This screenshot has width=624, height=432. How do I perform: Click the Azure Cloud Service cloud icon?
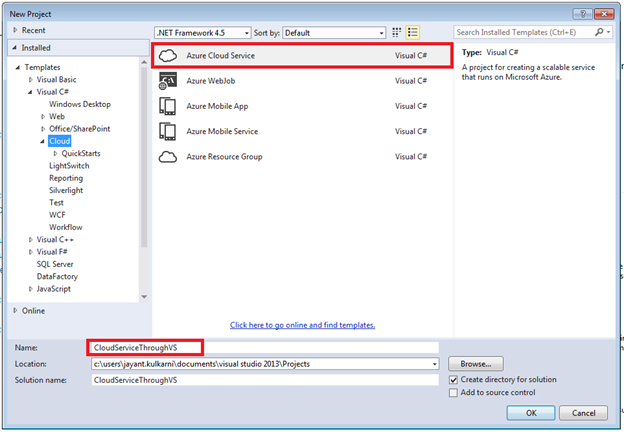click(168, 55)
